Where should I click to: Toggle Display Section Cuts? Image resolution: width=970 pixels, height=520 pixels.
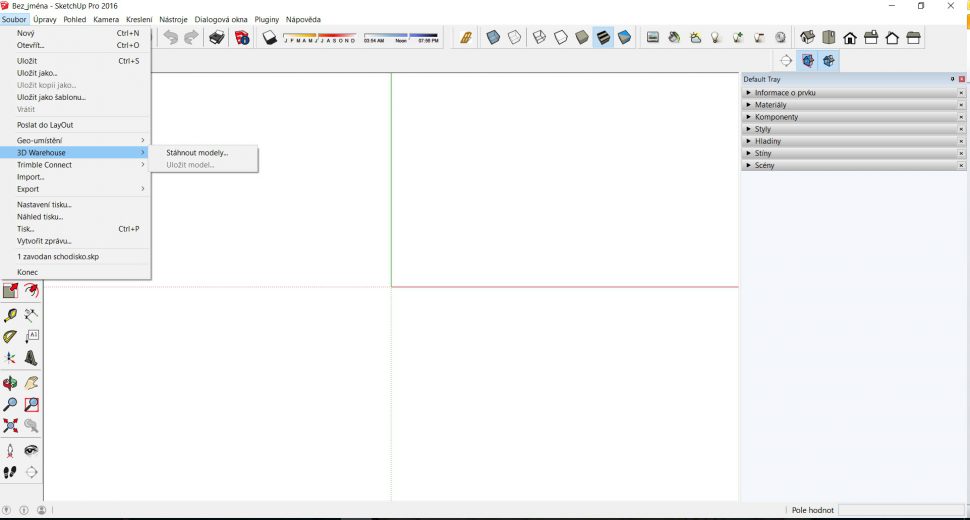(829, 61)
